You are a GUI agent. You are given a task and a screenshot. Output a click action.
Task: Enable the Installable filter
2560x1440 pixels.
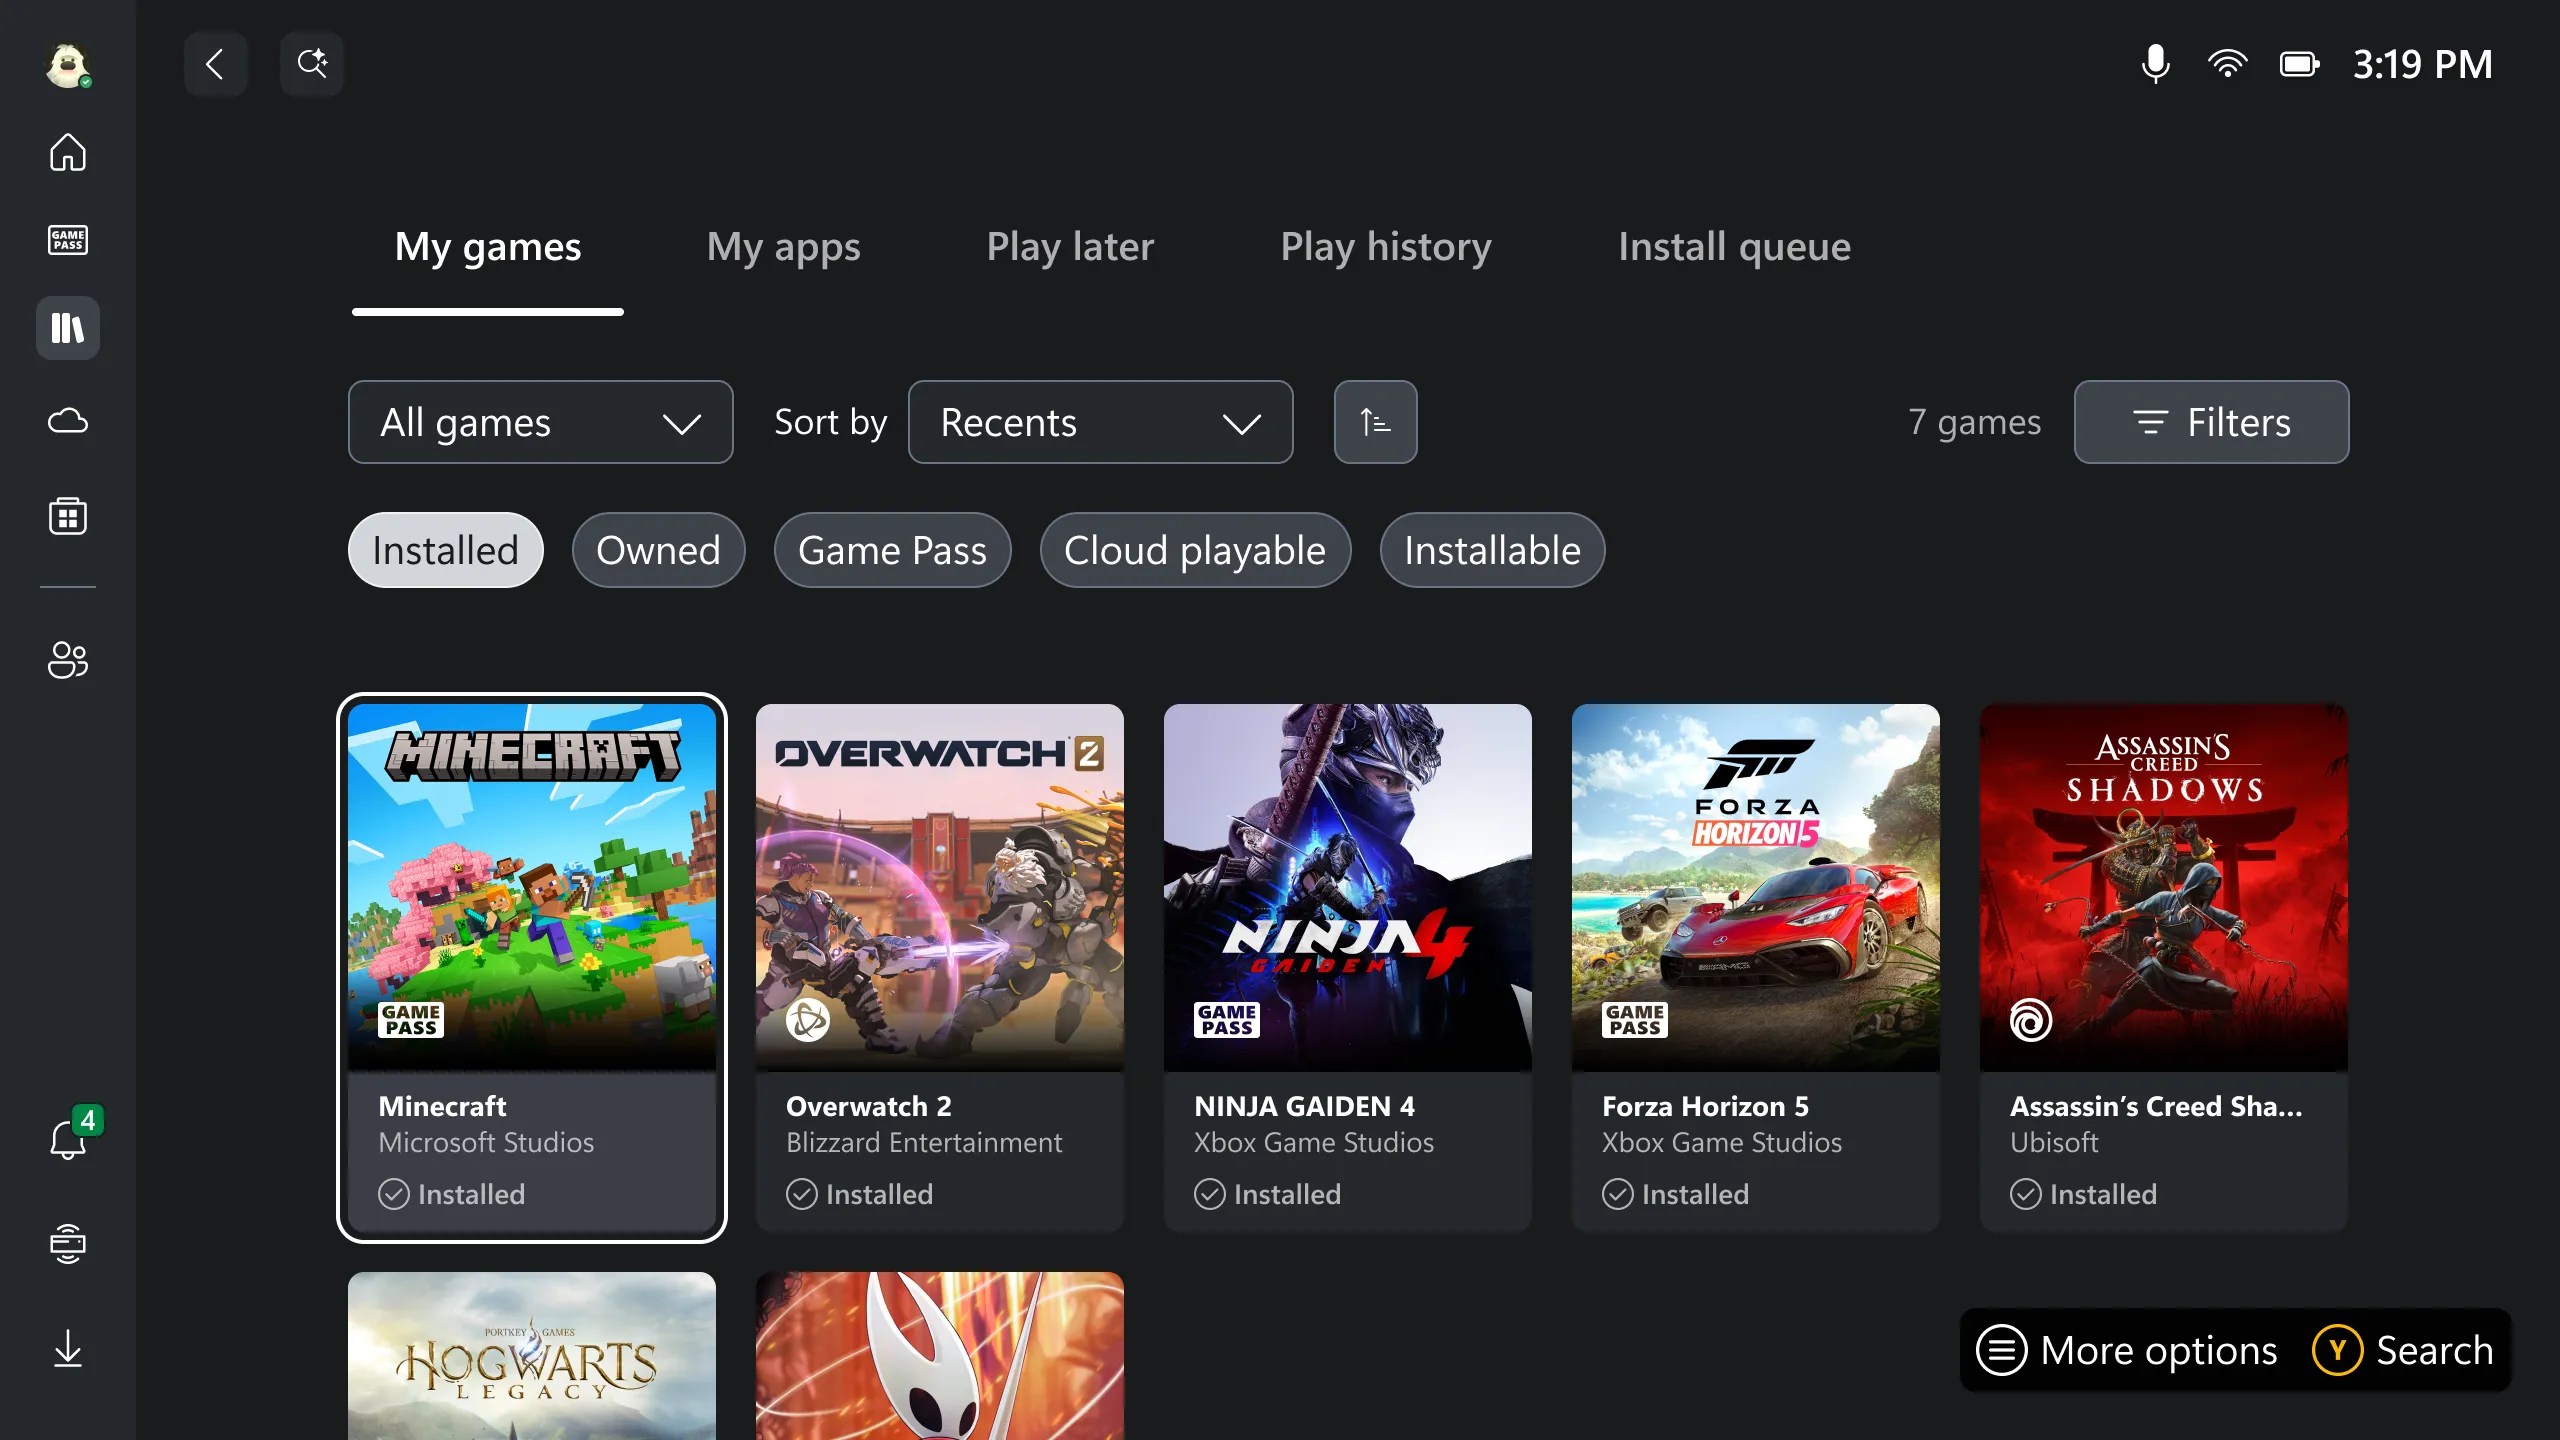point(1491,549)
